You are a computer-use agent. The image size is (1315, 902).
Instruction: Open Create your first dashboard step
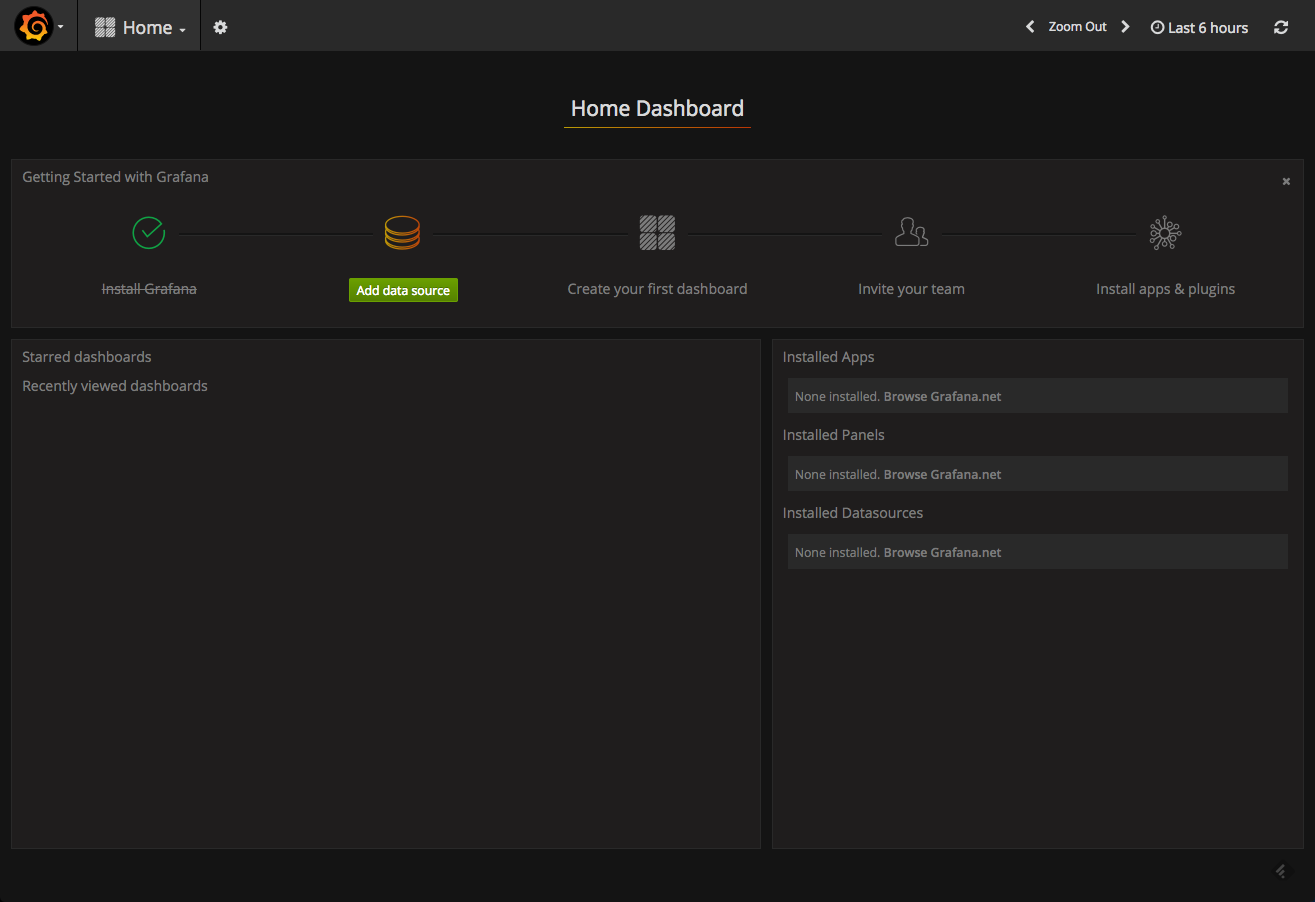coord(657,289)
